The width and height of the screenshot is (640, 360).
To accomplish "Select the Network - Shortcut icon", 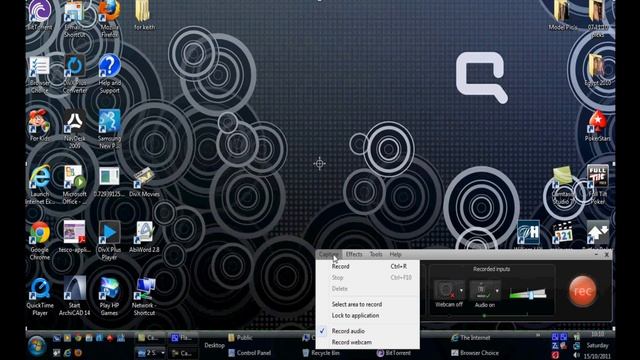I will click(144, 296).
